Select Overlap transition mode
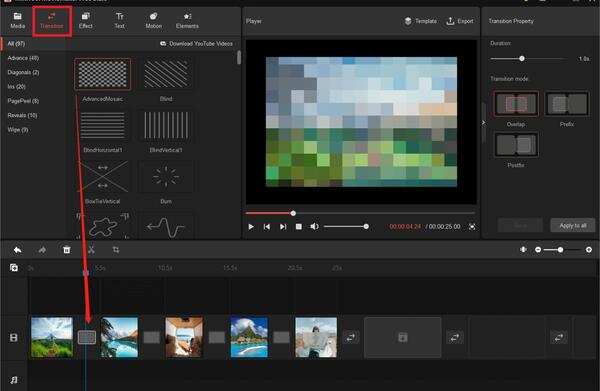 [x=516, y=104]
